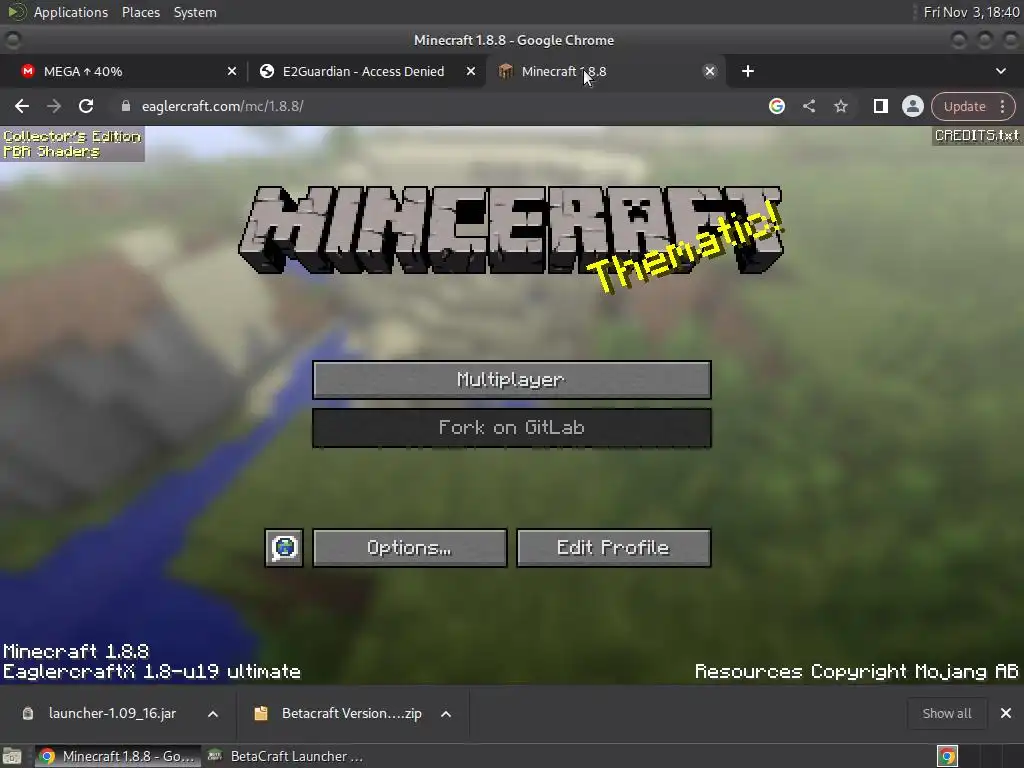Reload the Eaglercraft page
This screenshot has width=1024, height=768.
point(86,106)
